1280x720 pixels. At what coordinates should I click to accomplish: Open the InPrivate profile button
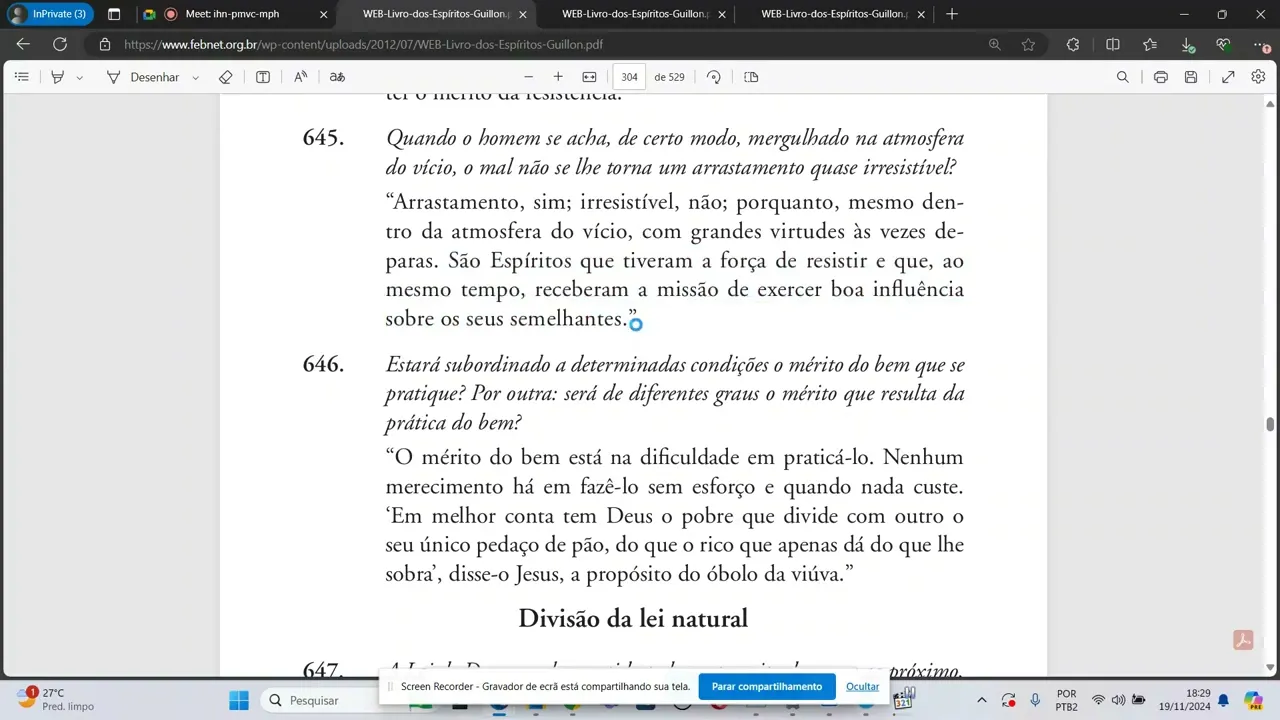(49, 14)
